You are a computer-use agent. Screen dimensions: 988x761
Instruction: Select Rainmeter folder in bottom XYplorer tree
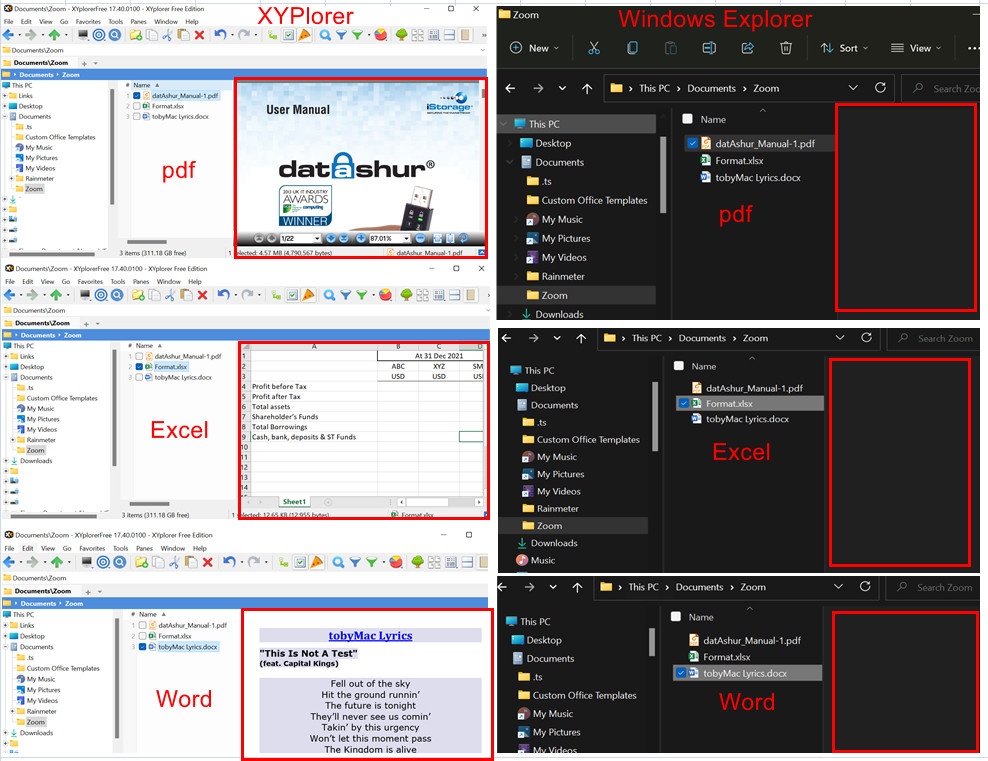(42, 711)
